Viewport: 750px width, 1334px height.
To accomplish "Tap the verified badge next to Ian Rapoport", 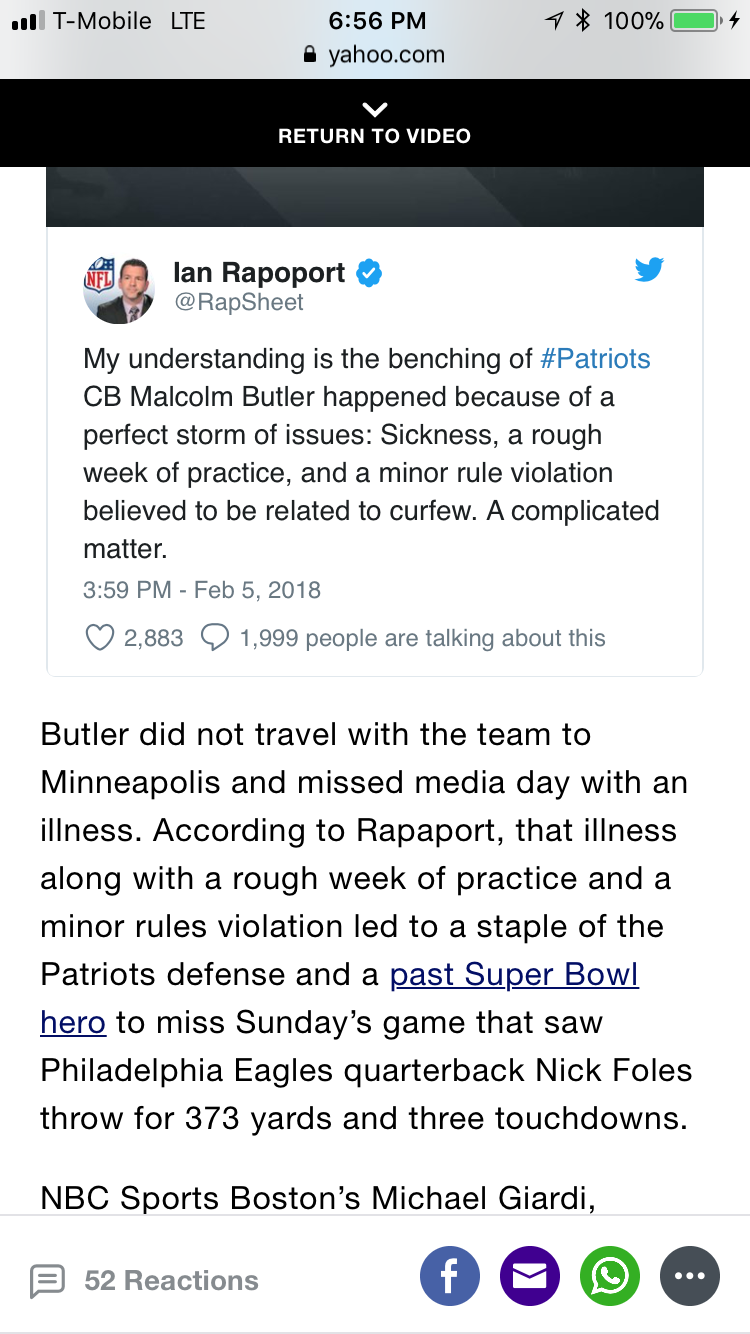I will 370,272.
